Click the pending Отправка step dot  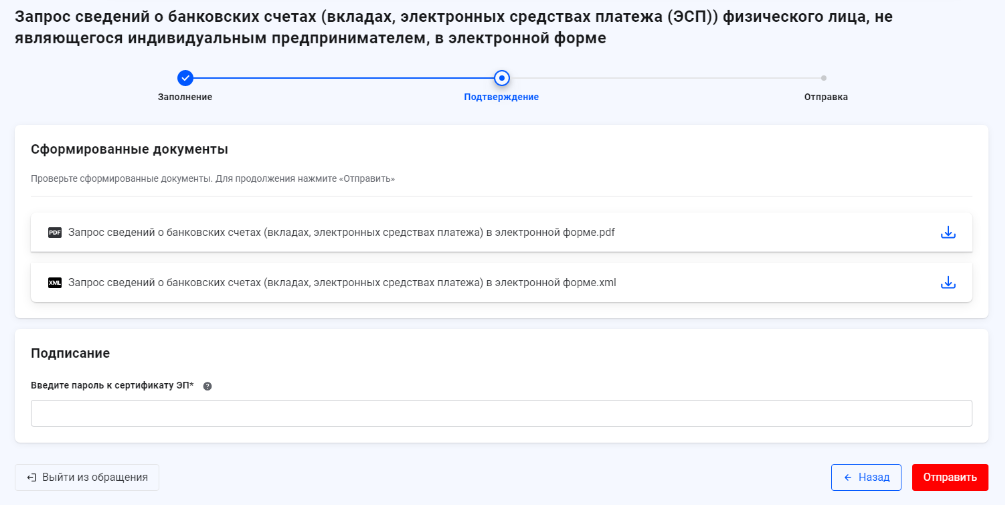[824, 78]
